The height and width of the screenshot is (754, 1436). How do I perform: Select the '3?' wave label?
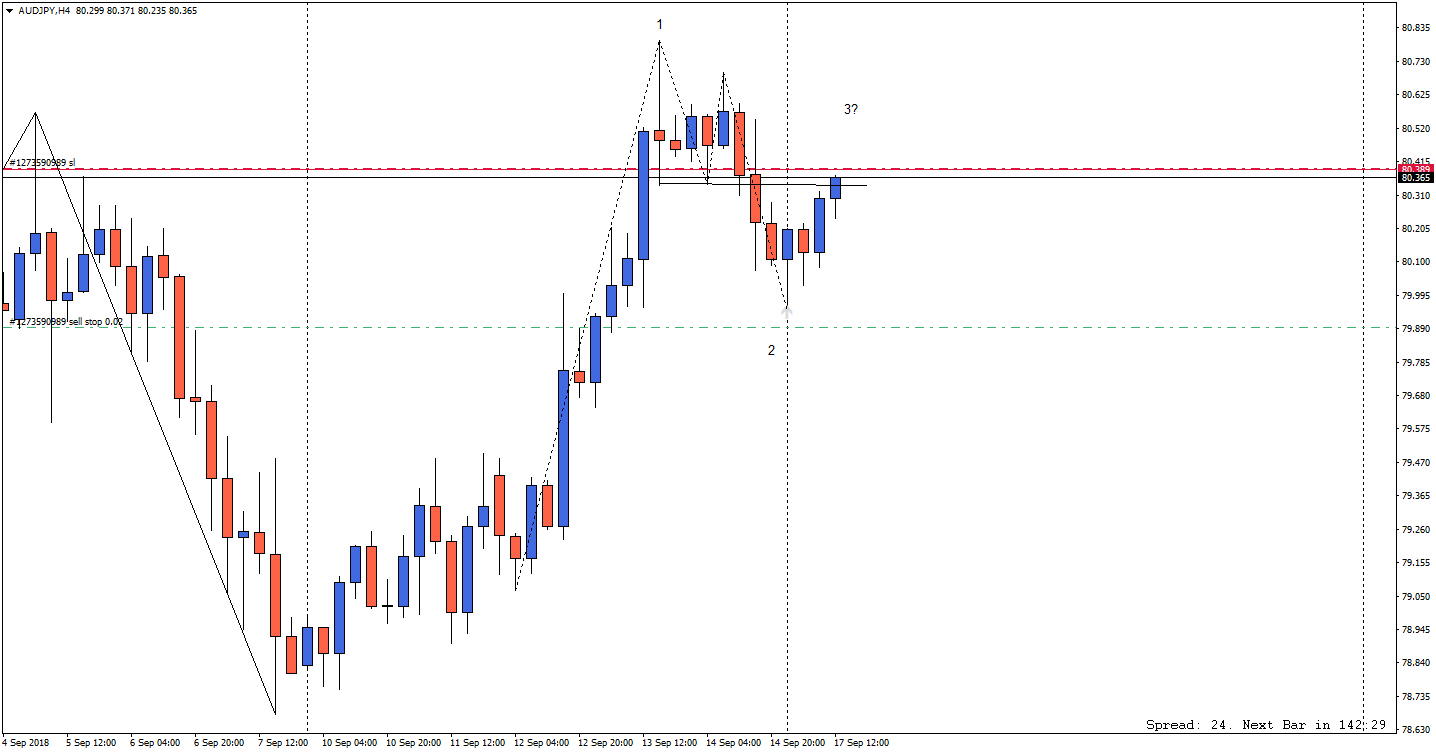coord(850,109)
